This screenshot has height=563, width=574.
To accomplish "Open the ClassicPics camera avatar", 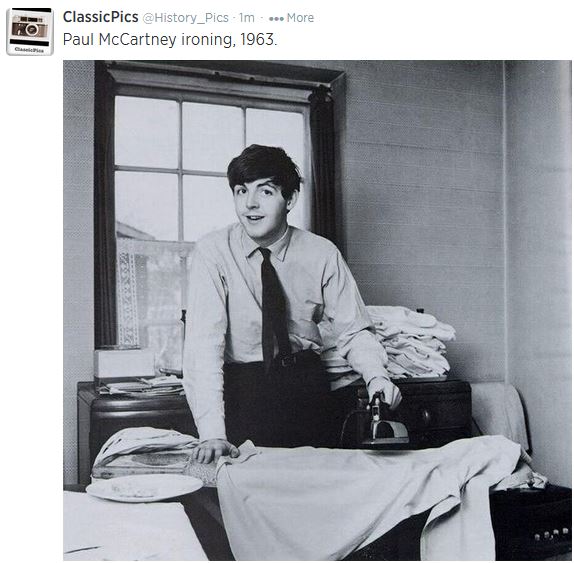I will pyautogui.click(x=30, y=32).
